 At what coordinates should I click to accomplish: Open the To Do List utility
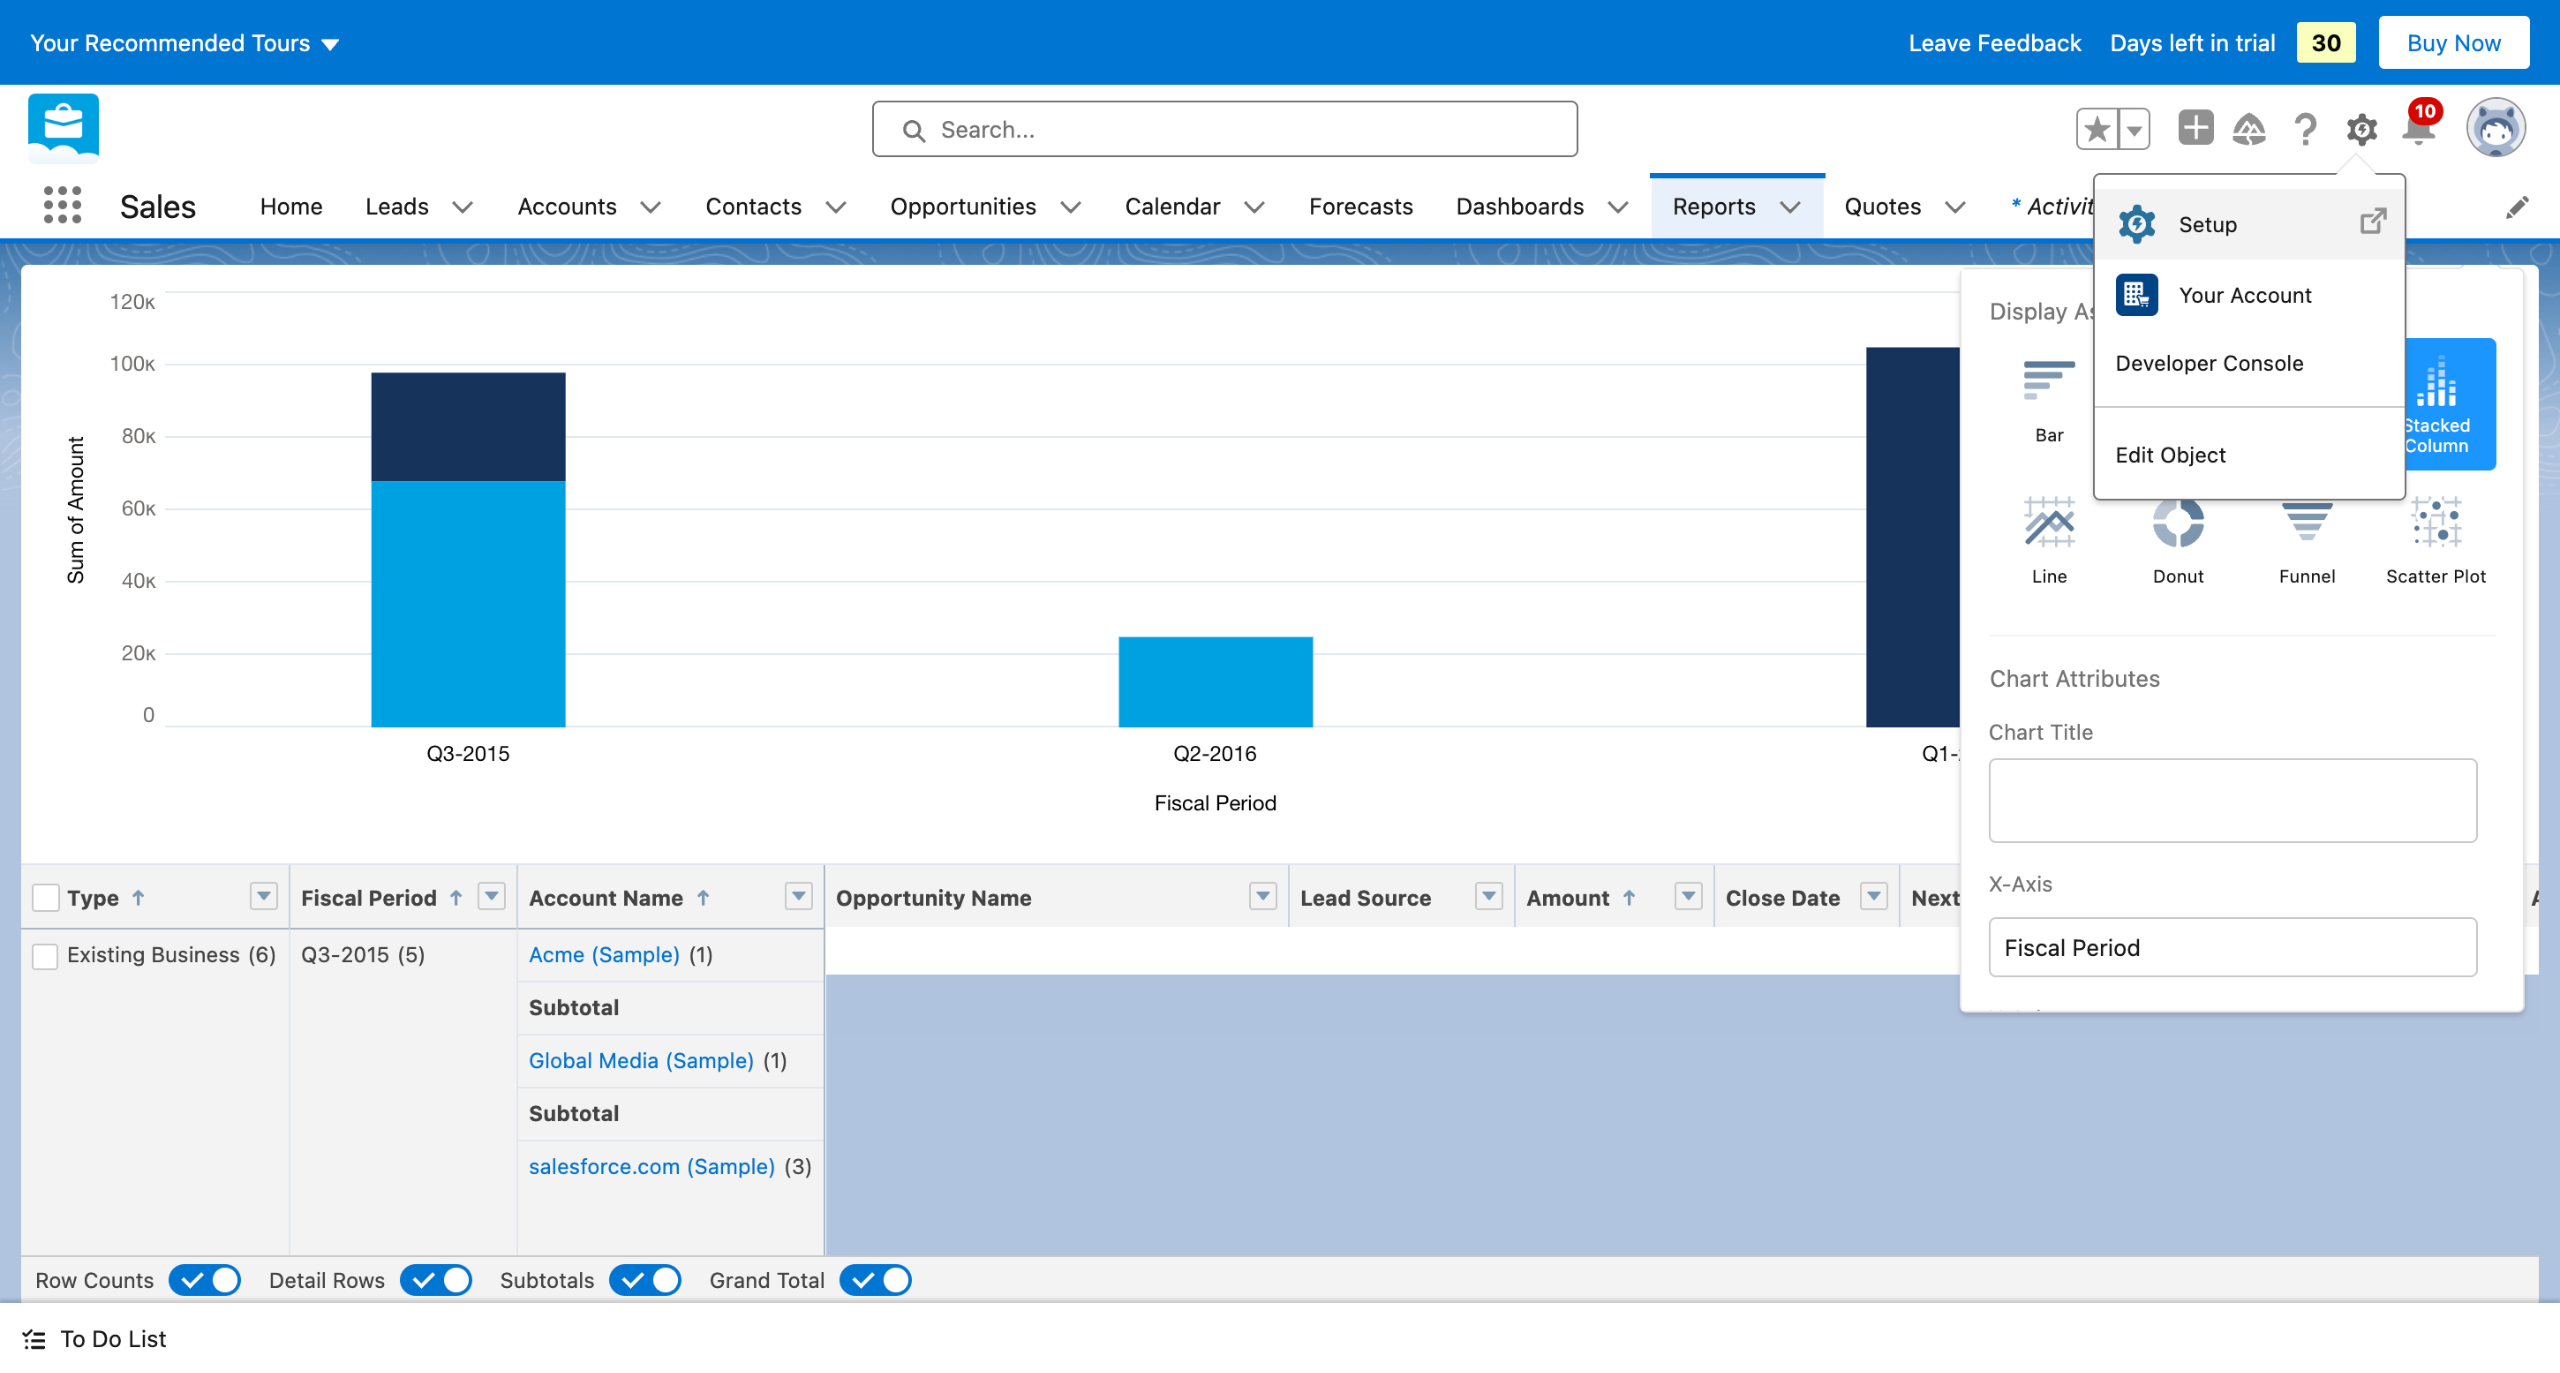tap(95, 1338)
